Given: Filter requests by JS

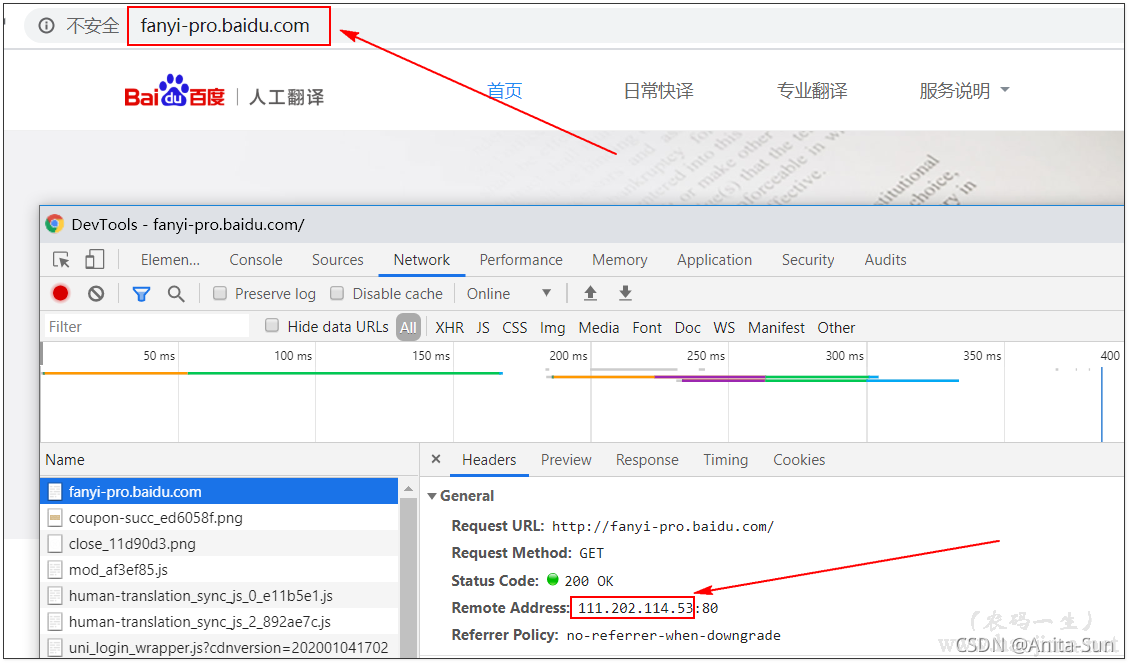Looking at the screenshot, I should click(483, 328).
